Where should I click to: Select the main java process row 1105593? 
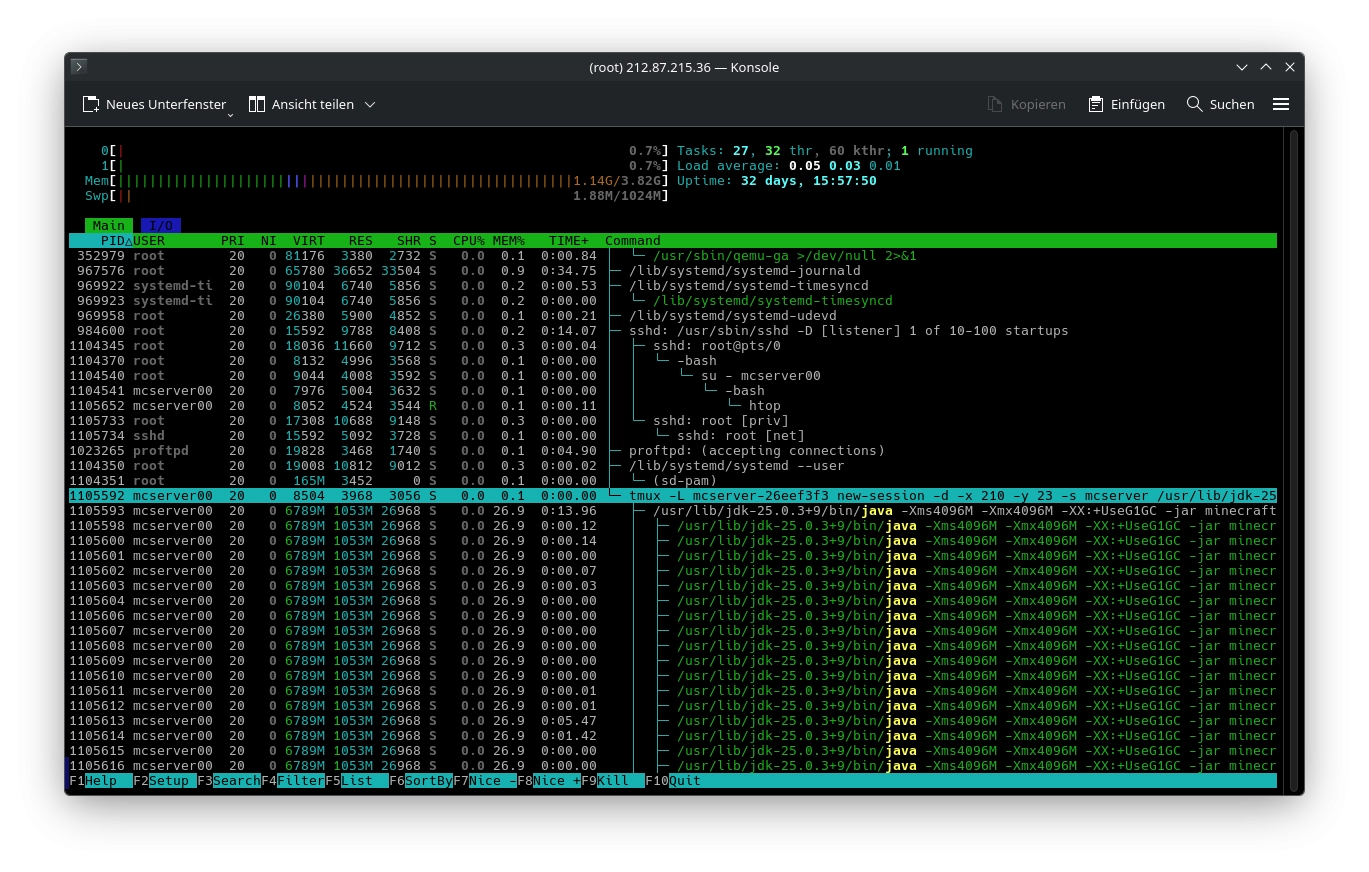(673, 511)
